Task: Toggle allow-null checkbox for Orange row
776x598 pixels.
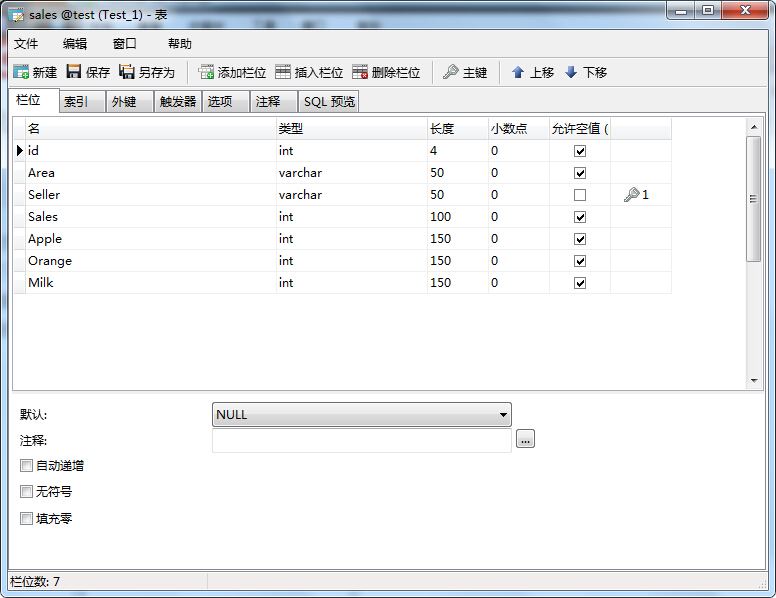Action: coord(580,261)
